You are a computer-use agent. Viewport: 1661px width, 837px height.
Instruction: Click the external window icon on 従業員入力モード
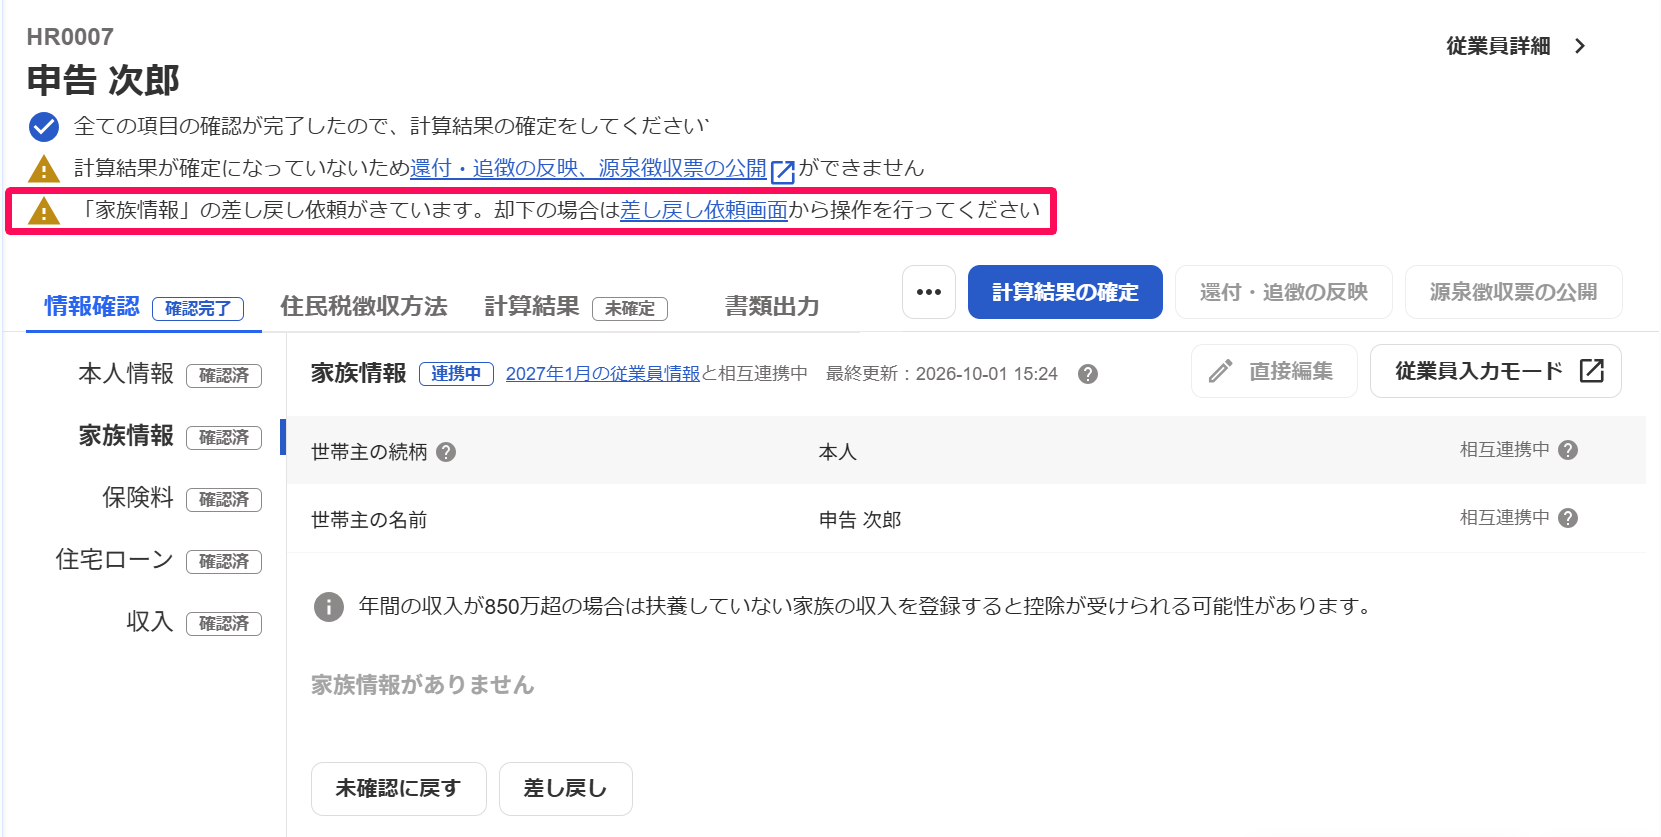1591,371
